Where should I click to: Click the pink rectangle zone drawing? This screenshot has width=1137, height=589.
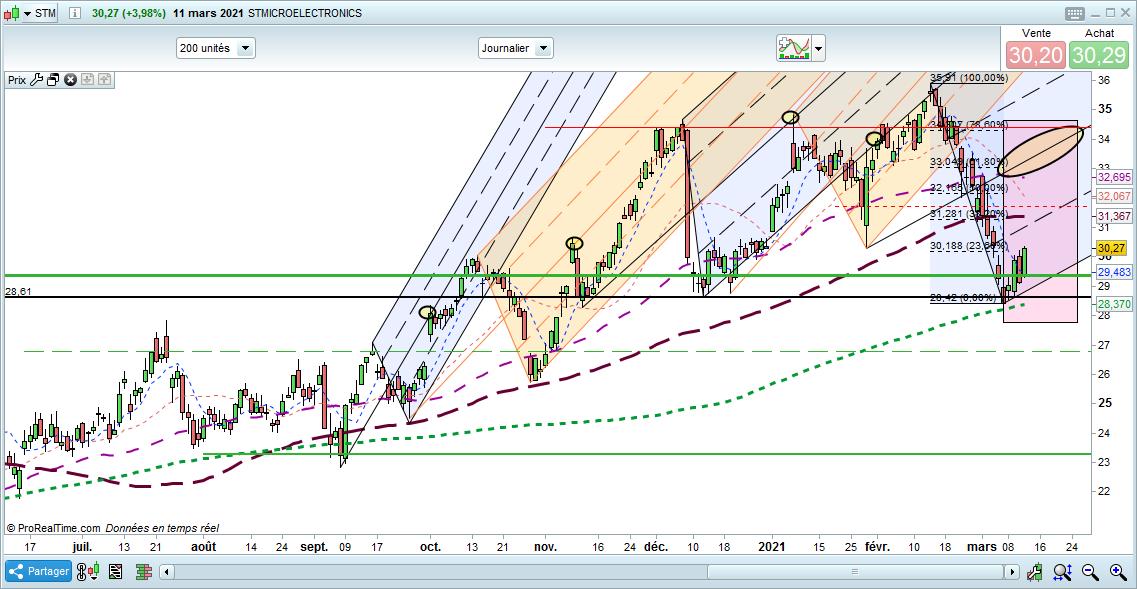pyautogui.click(x=1041, y=221)
